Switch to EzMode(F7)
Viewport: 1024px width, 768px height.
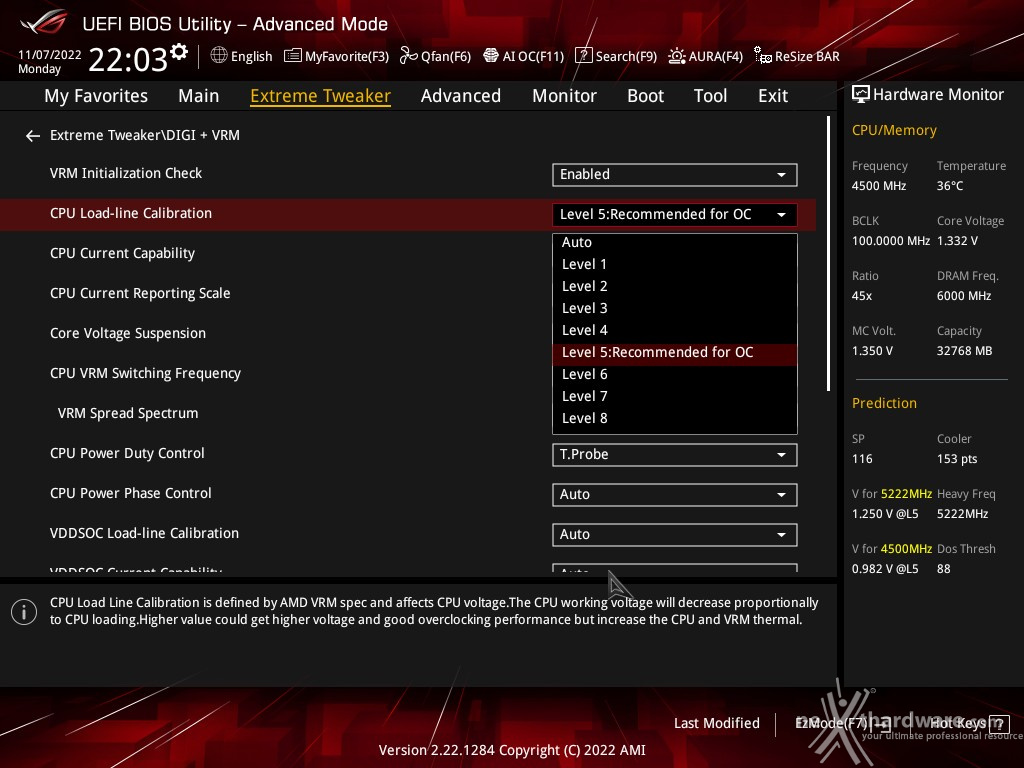pyautogui.click(x=842, y=724)
